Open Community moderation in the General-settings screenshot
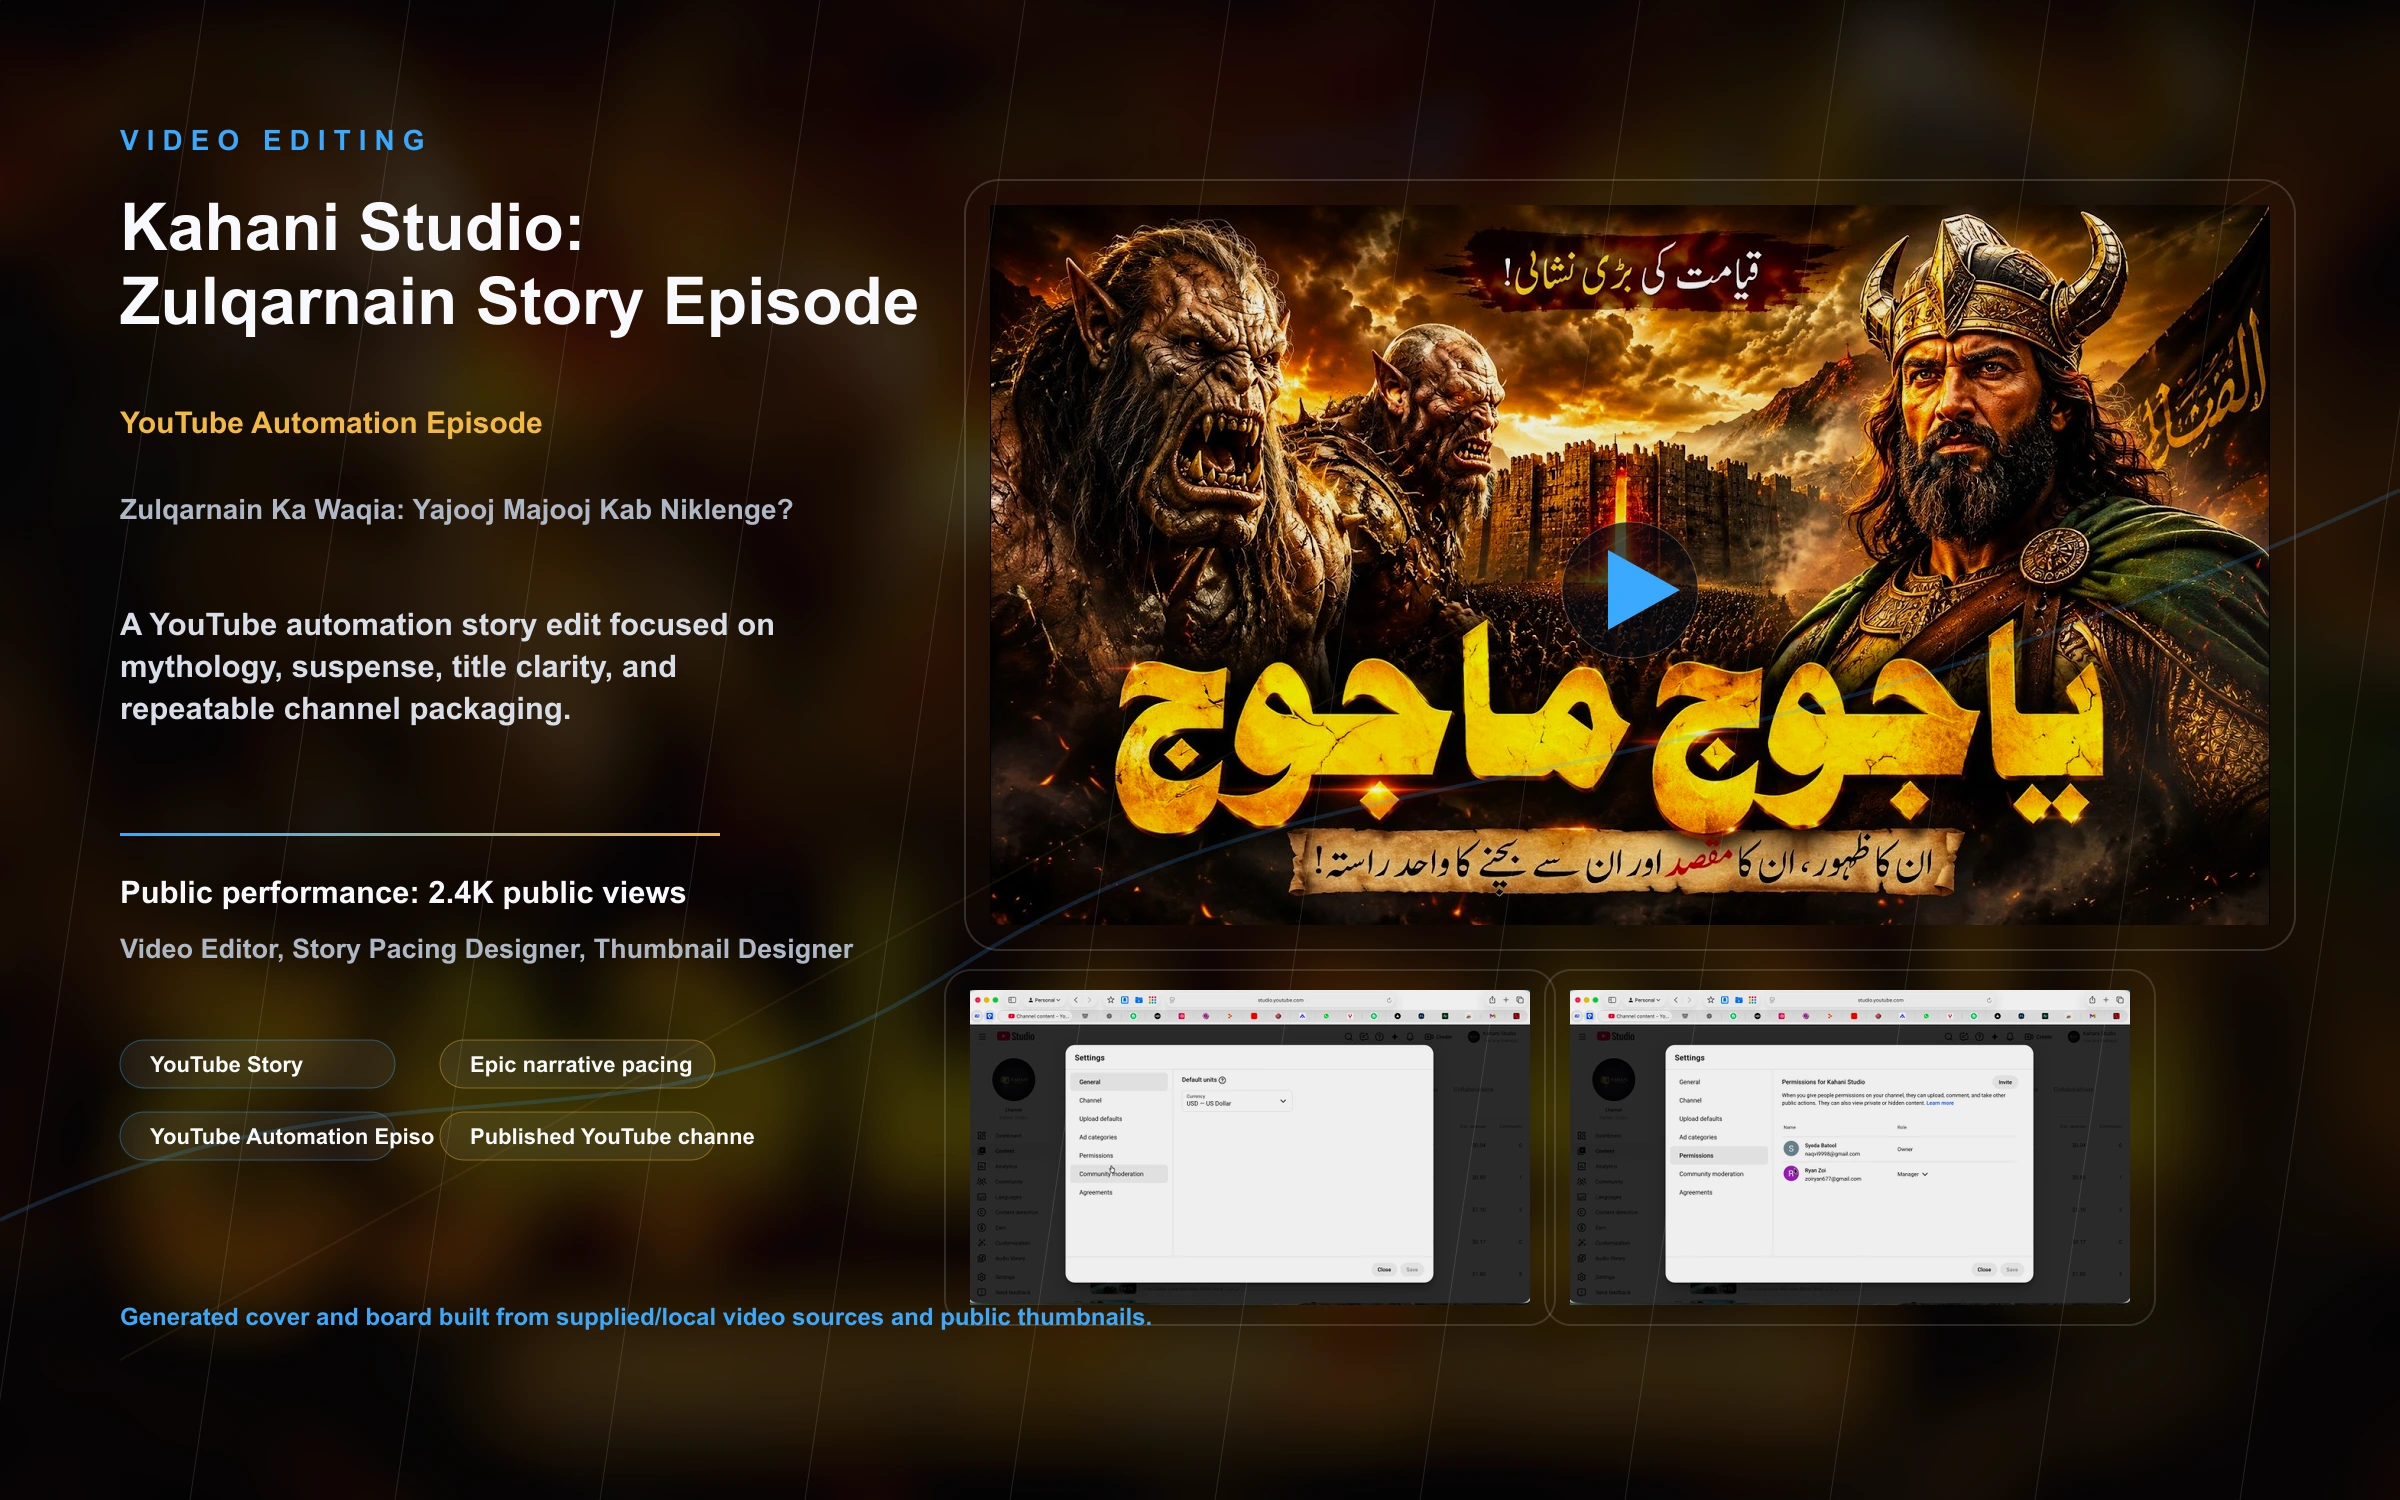The width and height of the screenshot is (2400, 1500). 1119,1174
